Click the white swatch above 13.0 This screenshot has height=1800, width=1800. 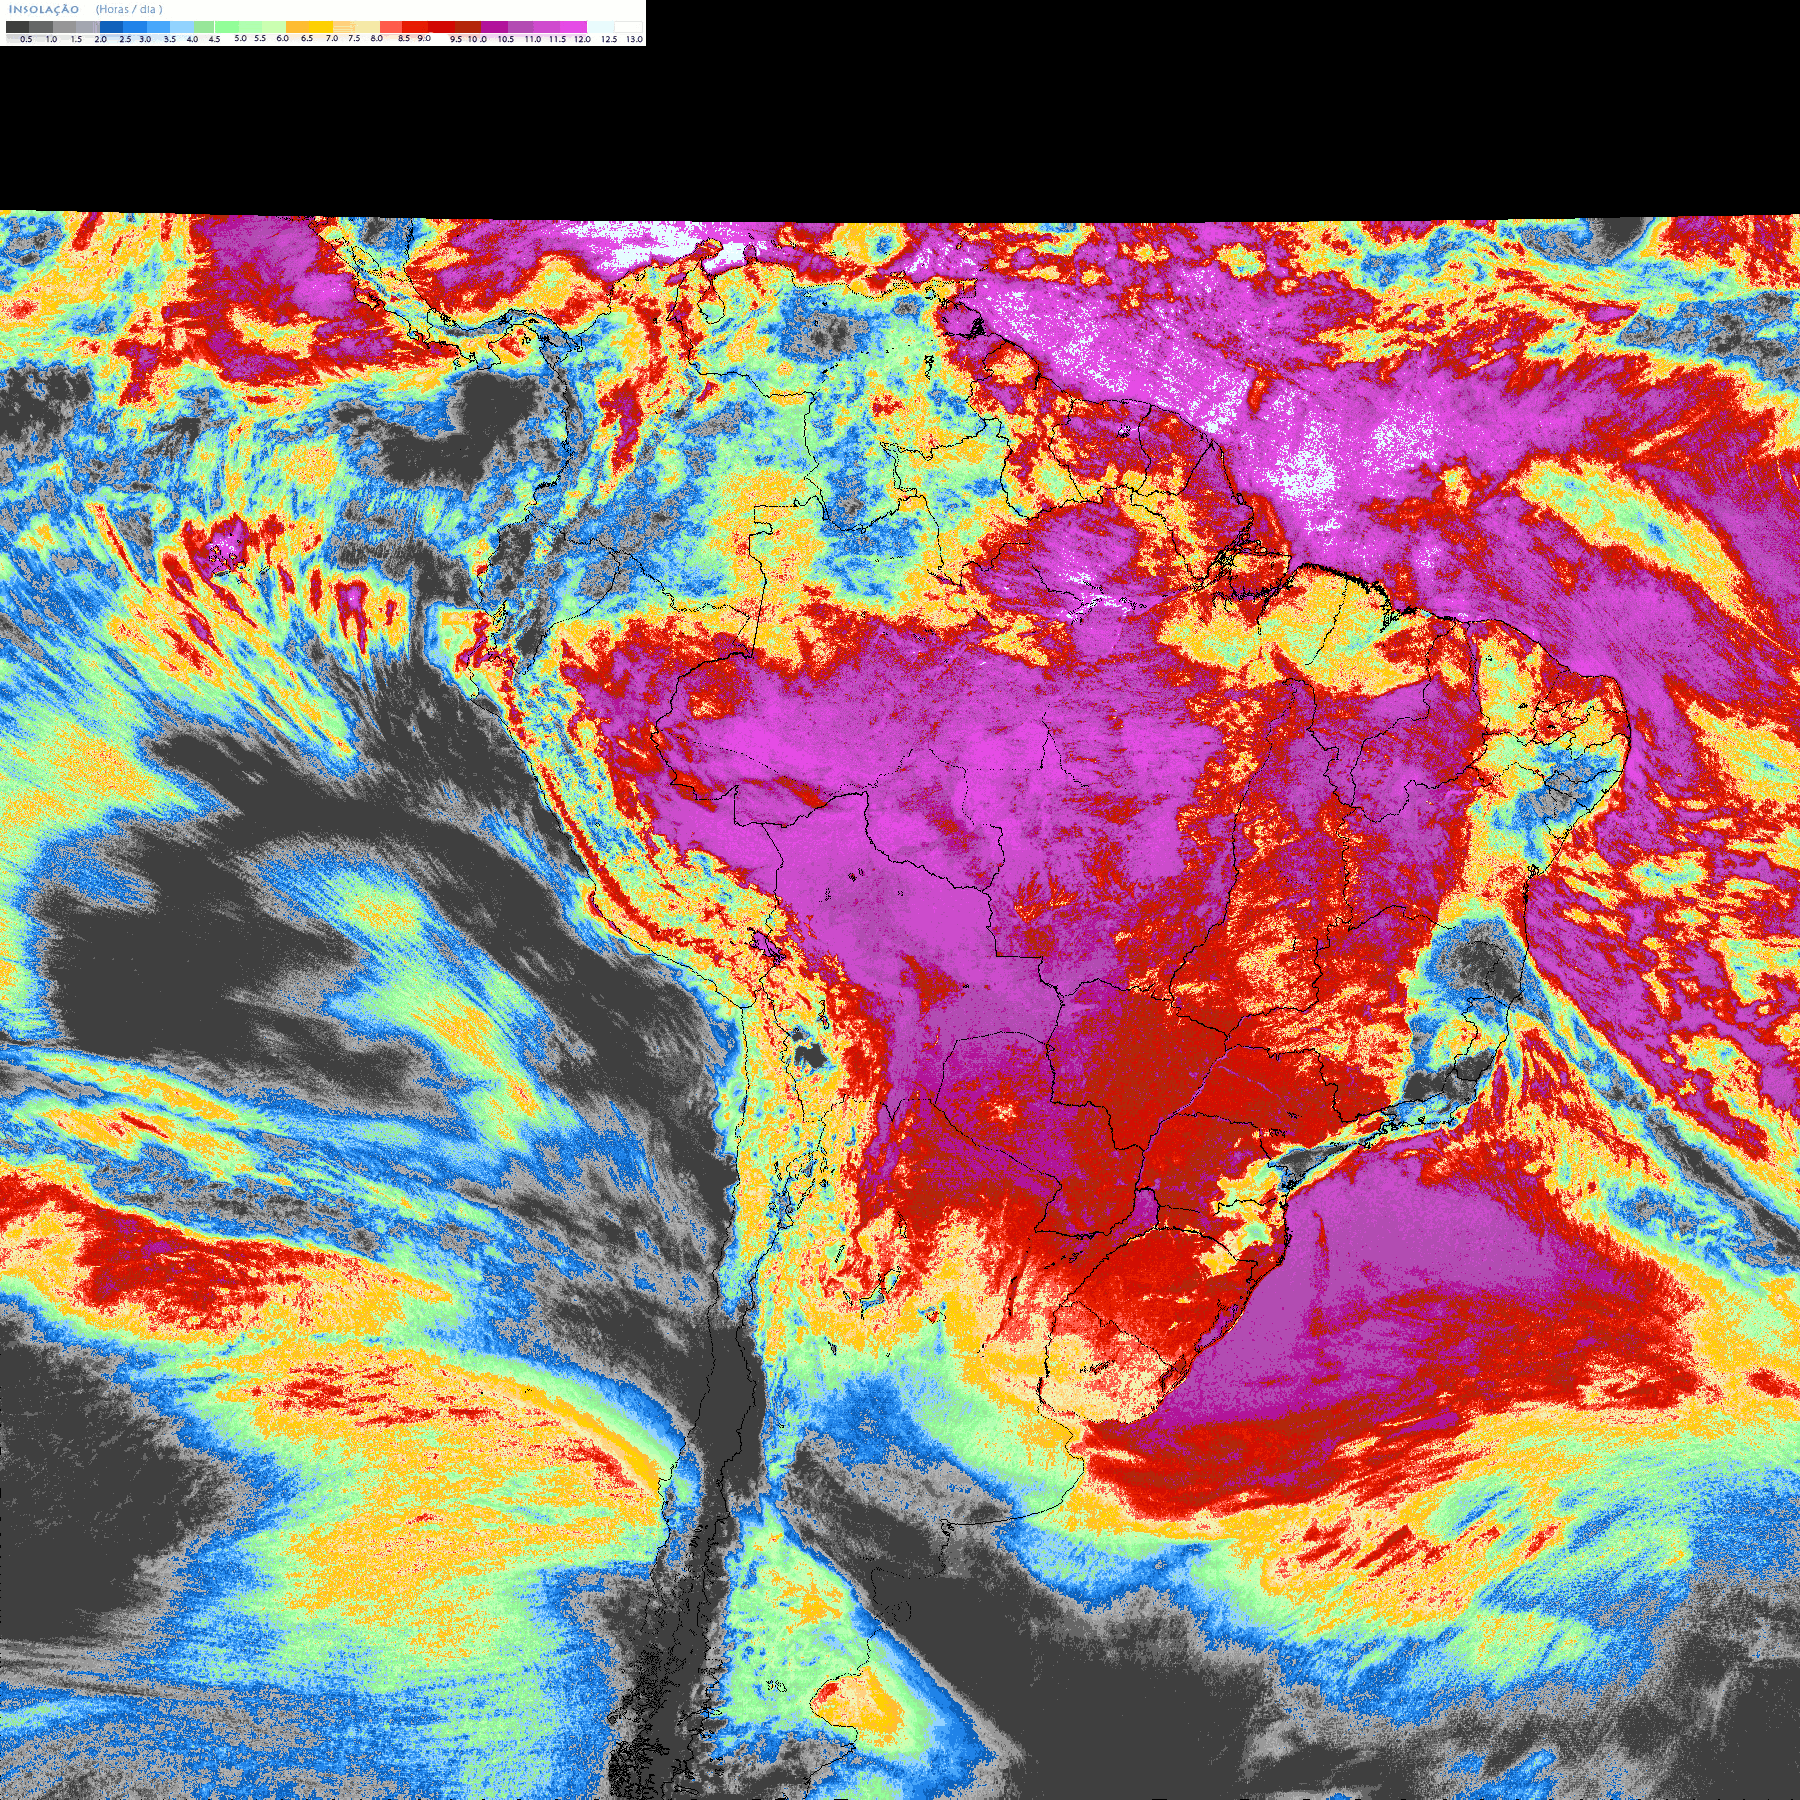(628, 27)
